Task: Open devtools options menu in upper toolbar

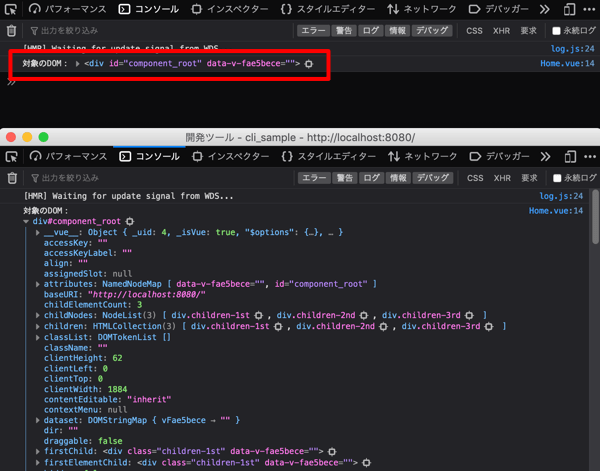Action: pyautogui.click(x=589, y=9)
